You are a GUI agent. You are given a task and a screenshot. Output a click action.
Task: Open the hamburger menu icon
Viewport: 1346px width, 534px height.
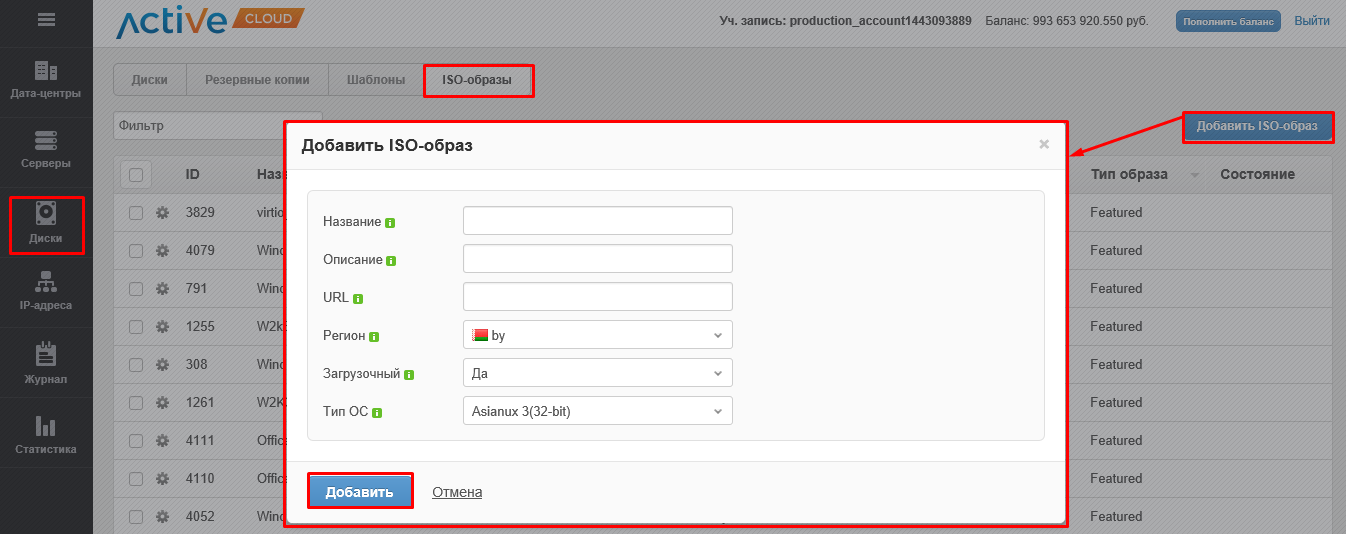46,19
